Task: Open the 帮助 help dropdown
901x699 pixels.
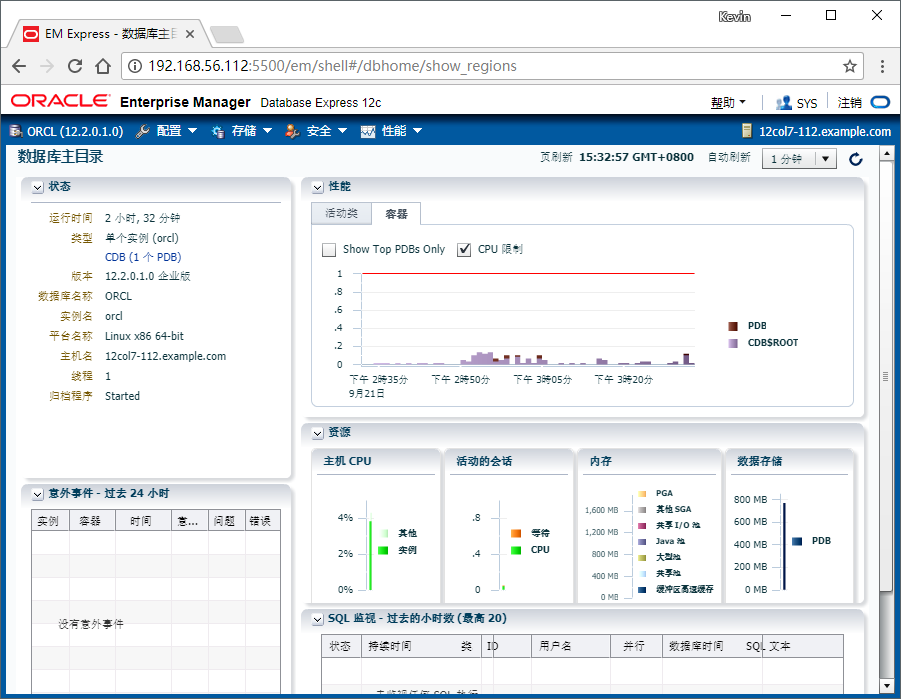Action: [728, 102]
